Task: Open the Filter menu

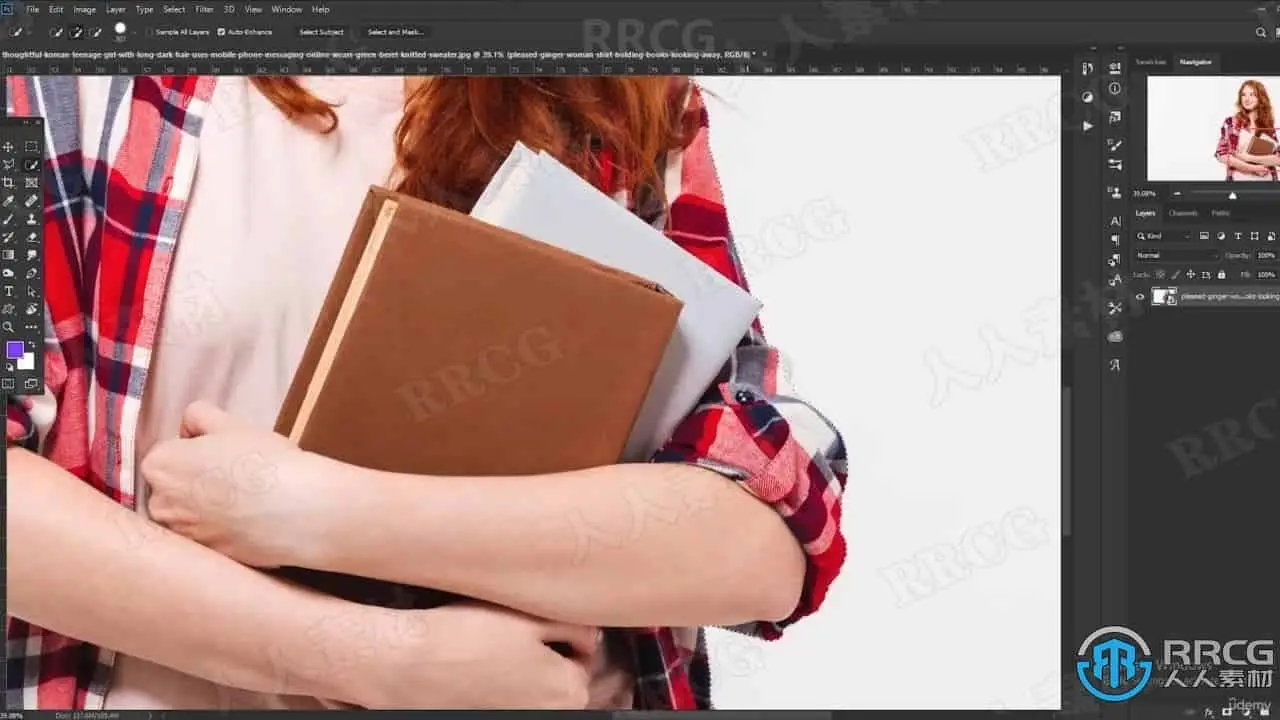Action: click(x=204, y=9)
